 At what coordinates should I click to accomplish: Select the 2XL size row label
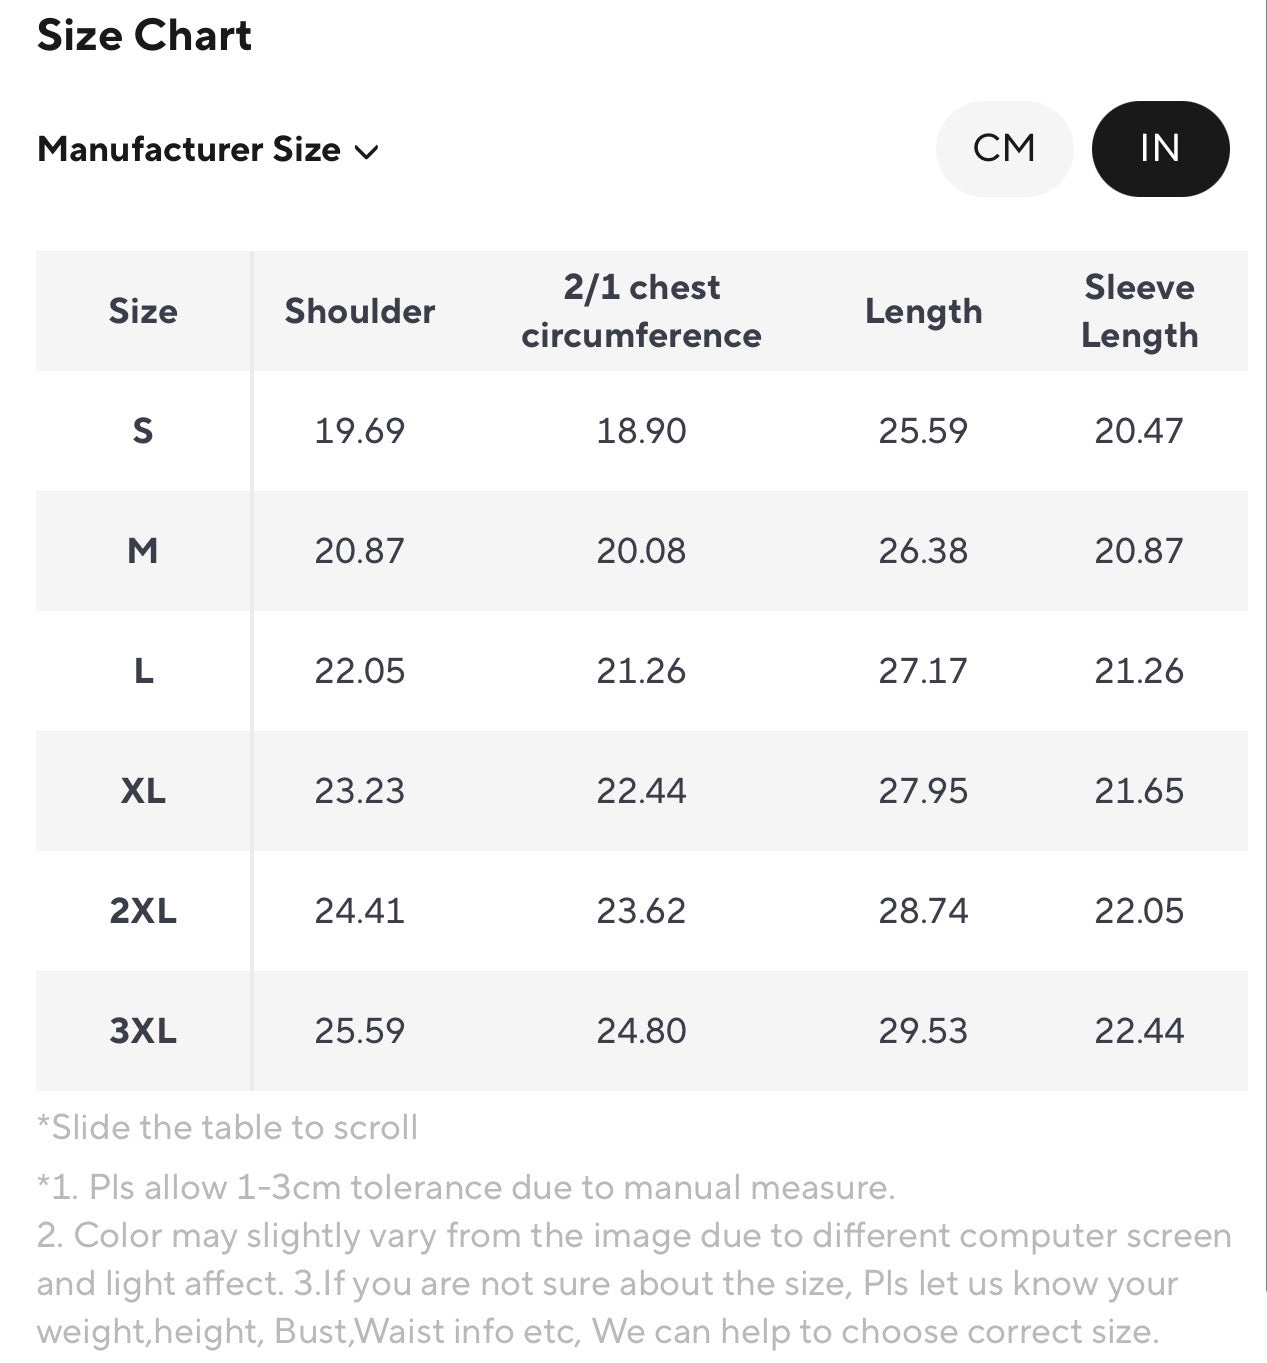(143, 911)
